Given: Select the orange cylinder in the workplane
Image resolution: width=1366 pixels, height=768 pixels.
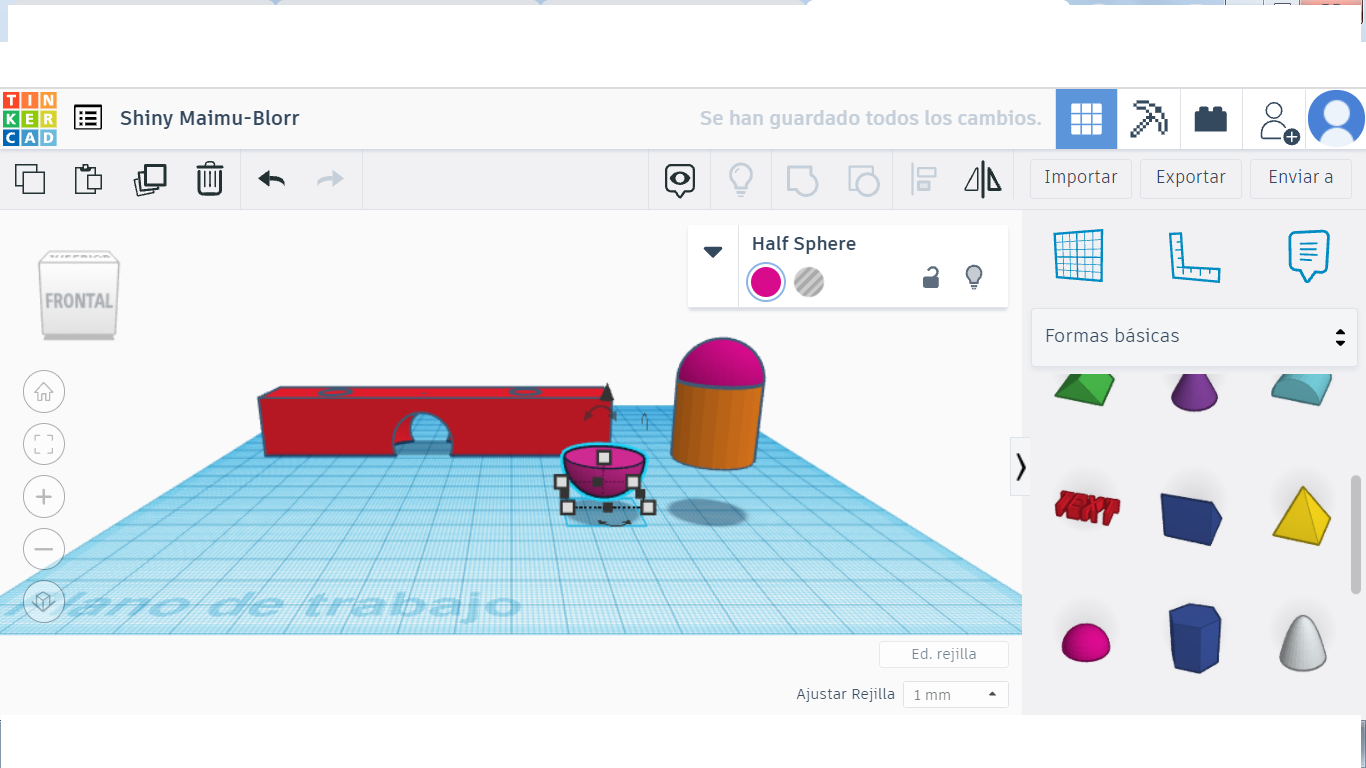Looking at the screenshot, I should pos(716,425).
